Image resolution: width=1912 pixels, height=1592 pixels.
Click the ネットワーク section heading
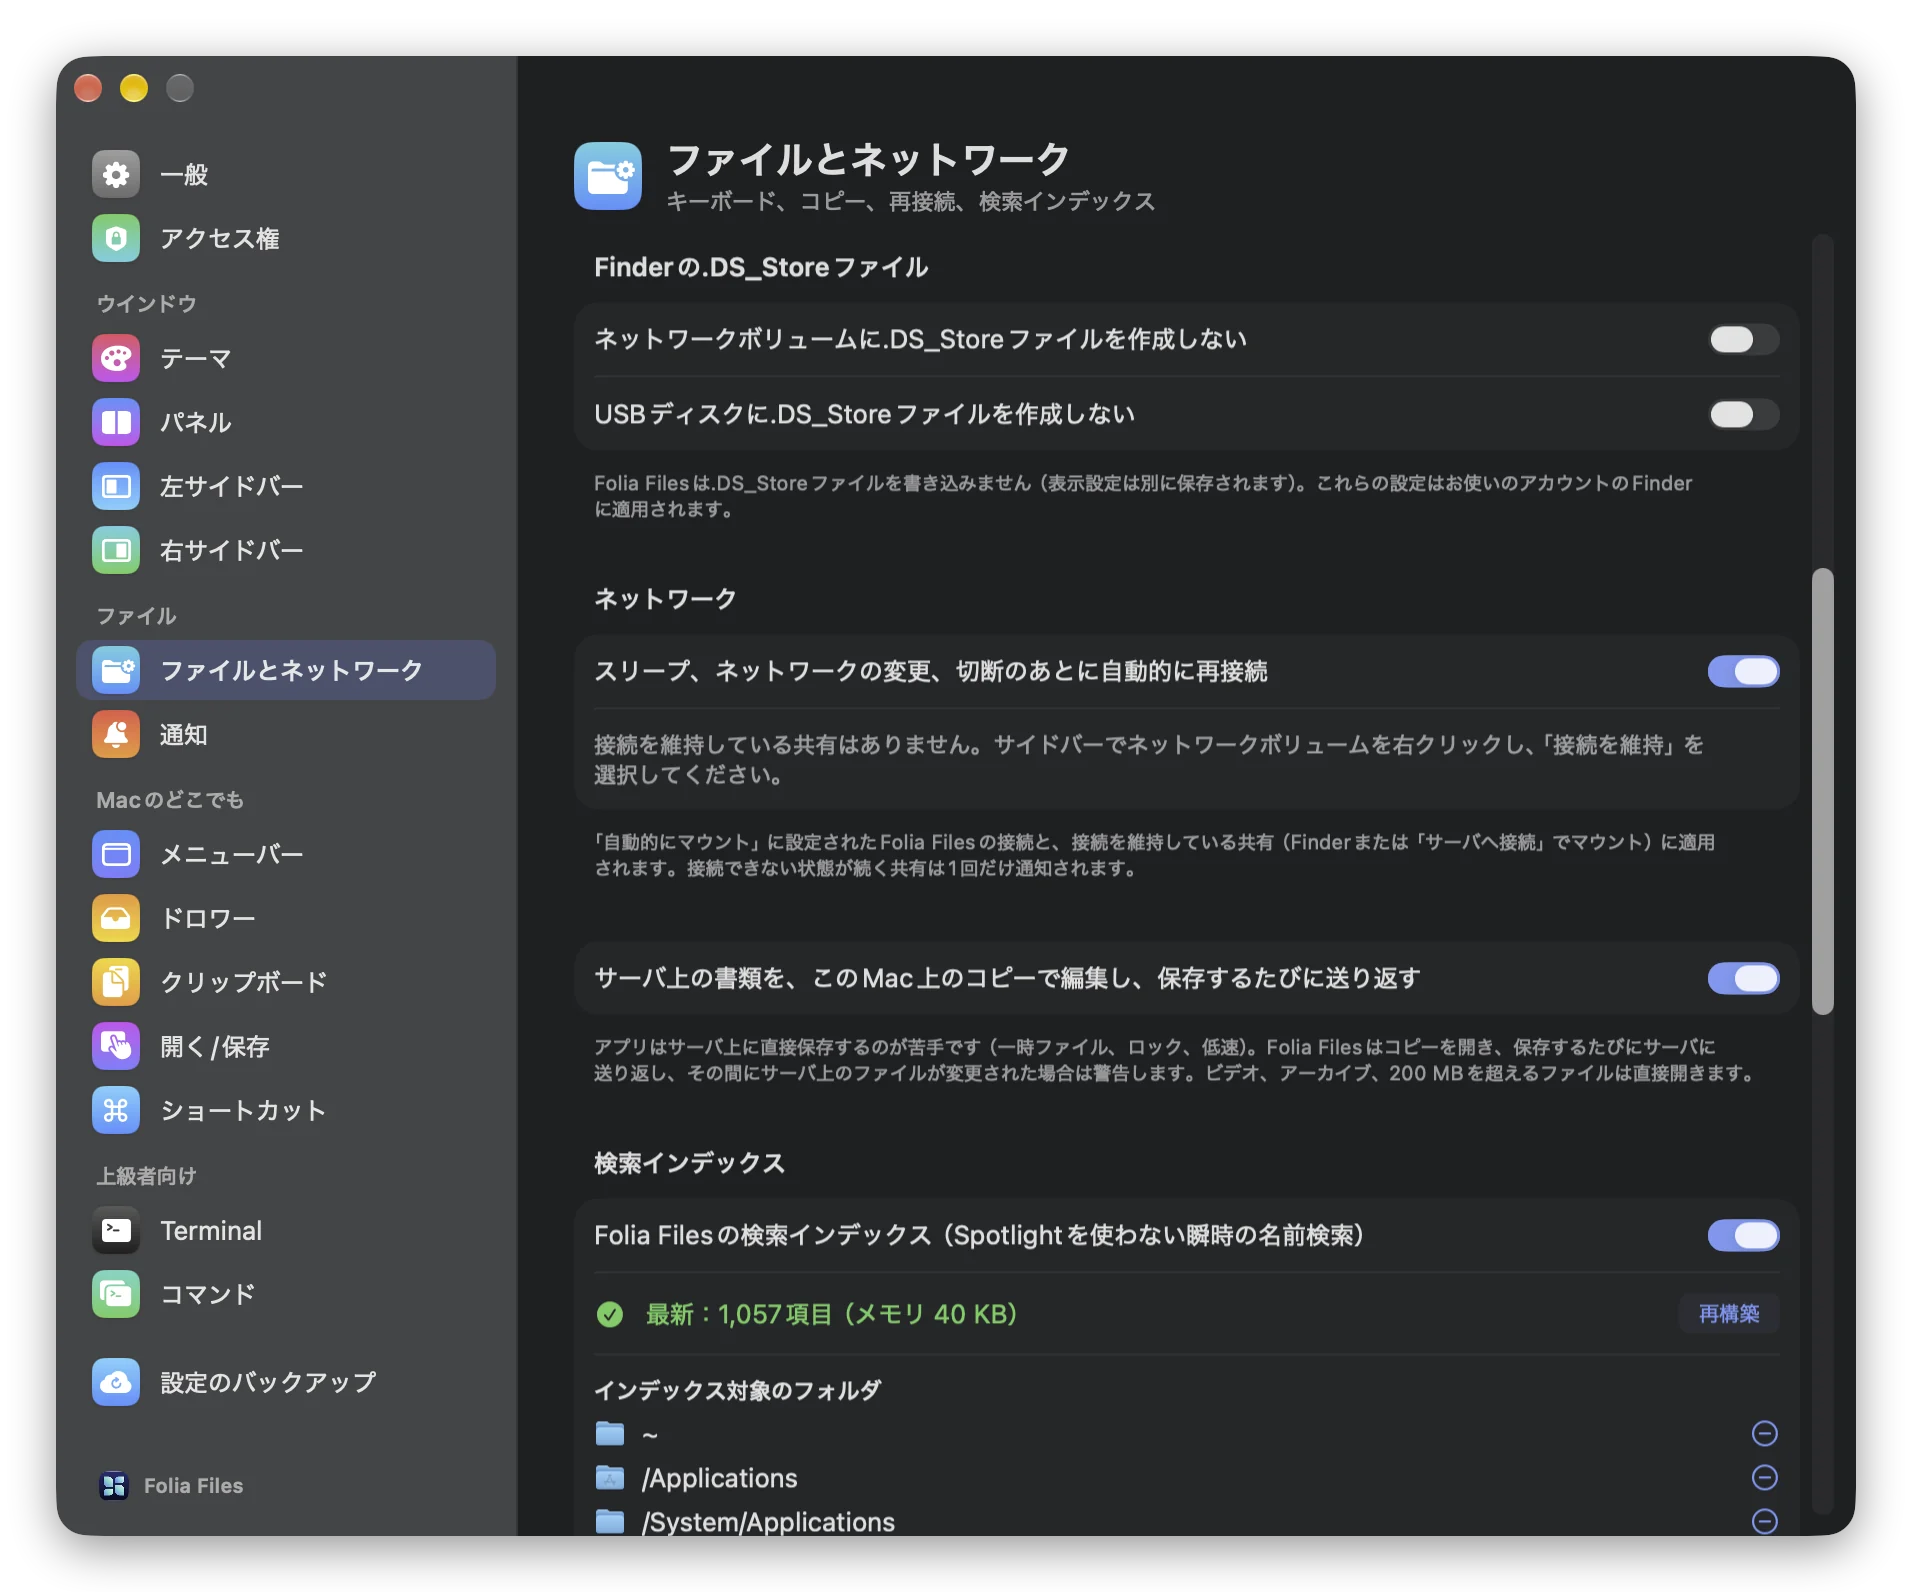[665, 599]
